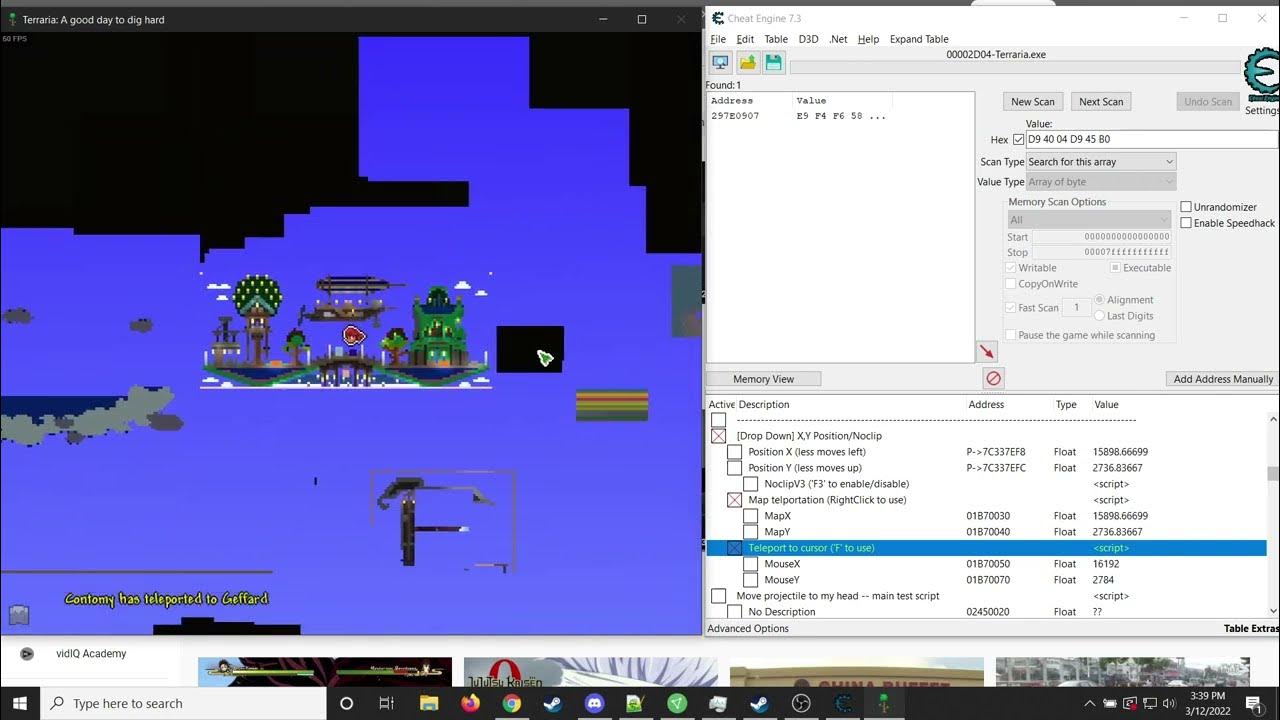Image resolution: width=1280 pixels, height=720 pixels.
Task: Launch Firefox from the taskbar
Action: 470,703
